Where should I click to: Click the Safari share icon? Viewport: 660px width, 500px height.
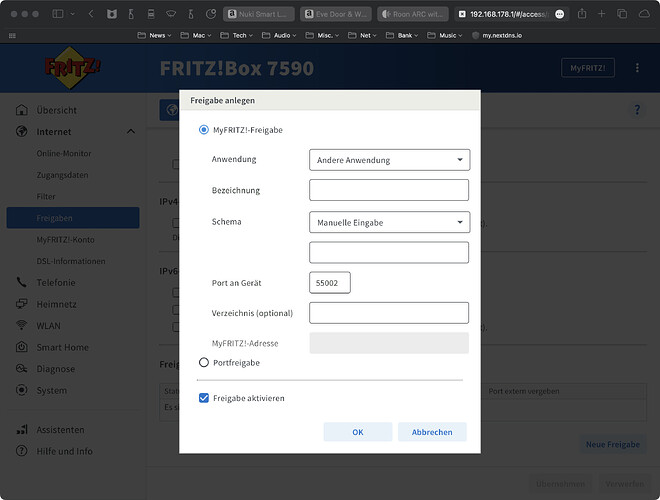pyautogui.click(x=582, y=14)
